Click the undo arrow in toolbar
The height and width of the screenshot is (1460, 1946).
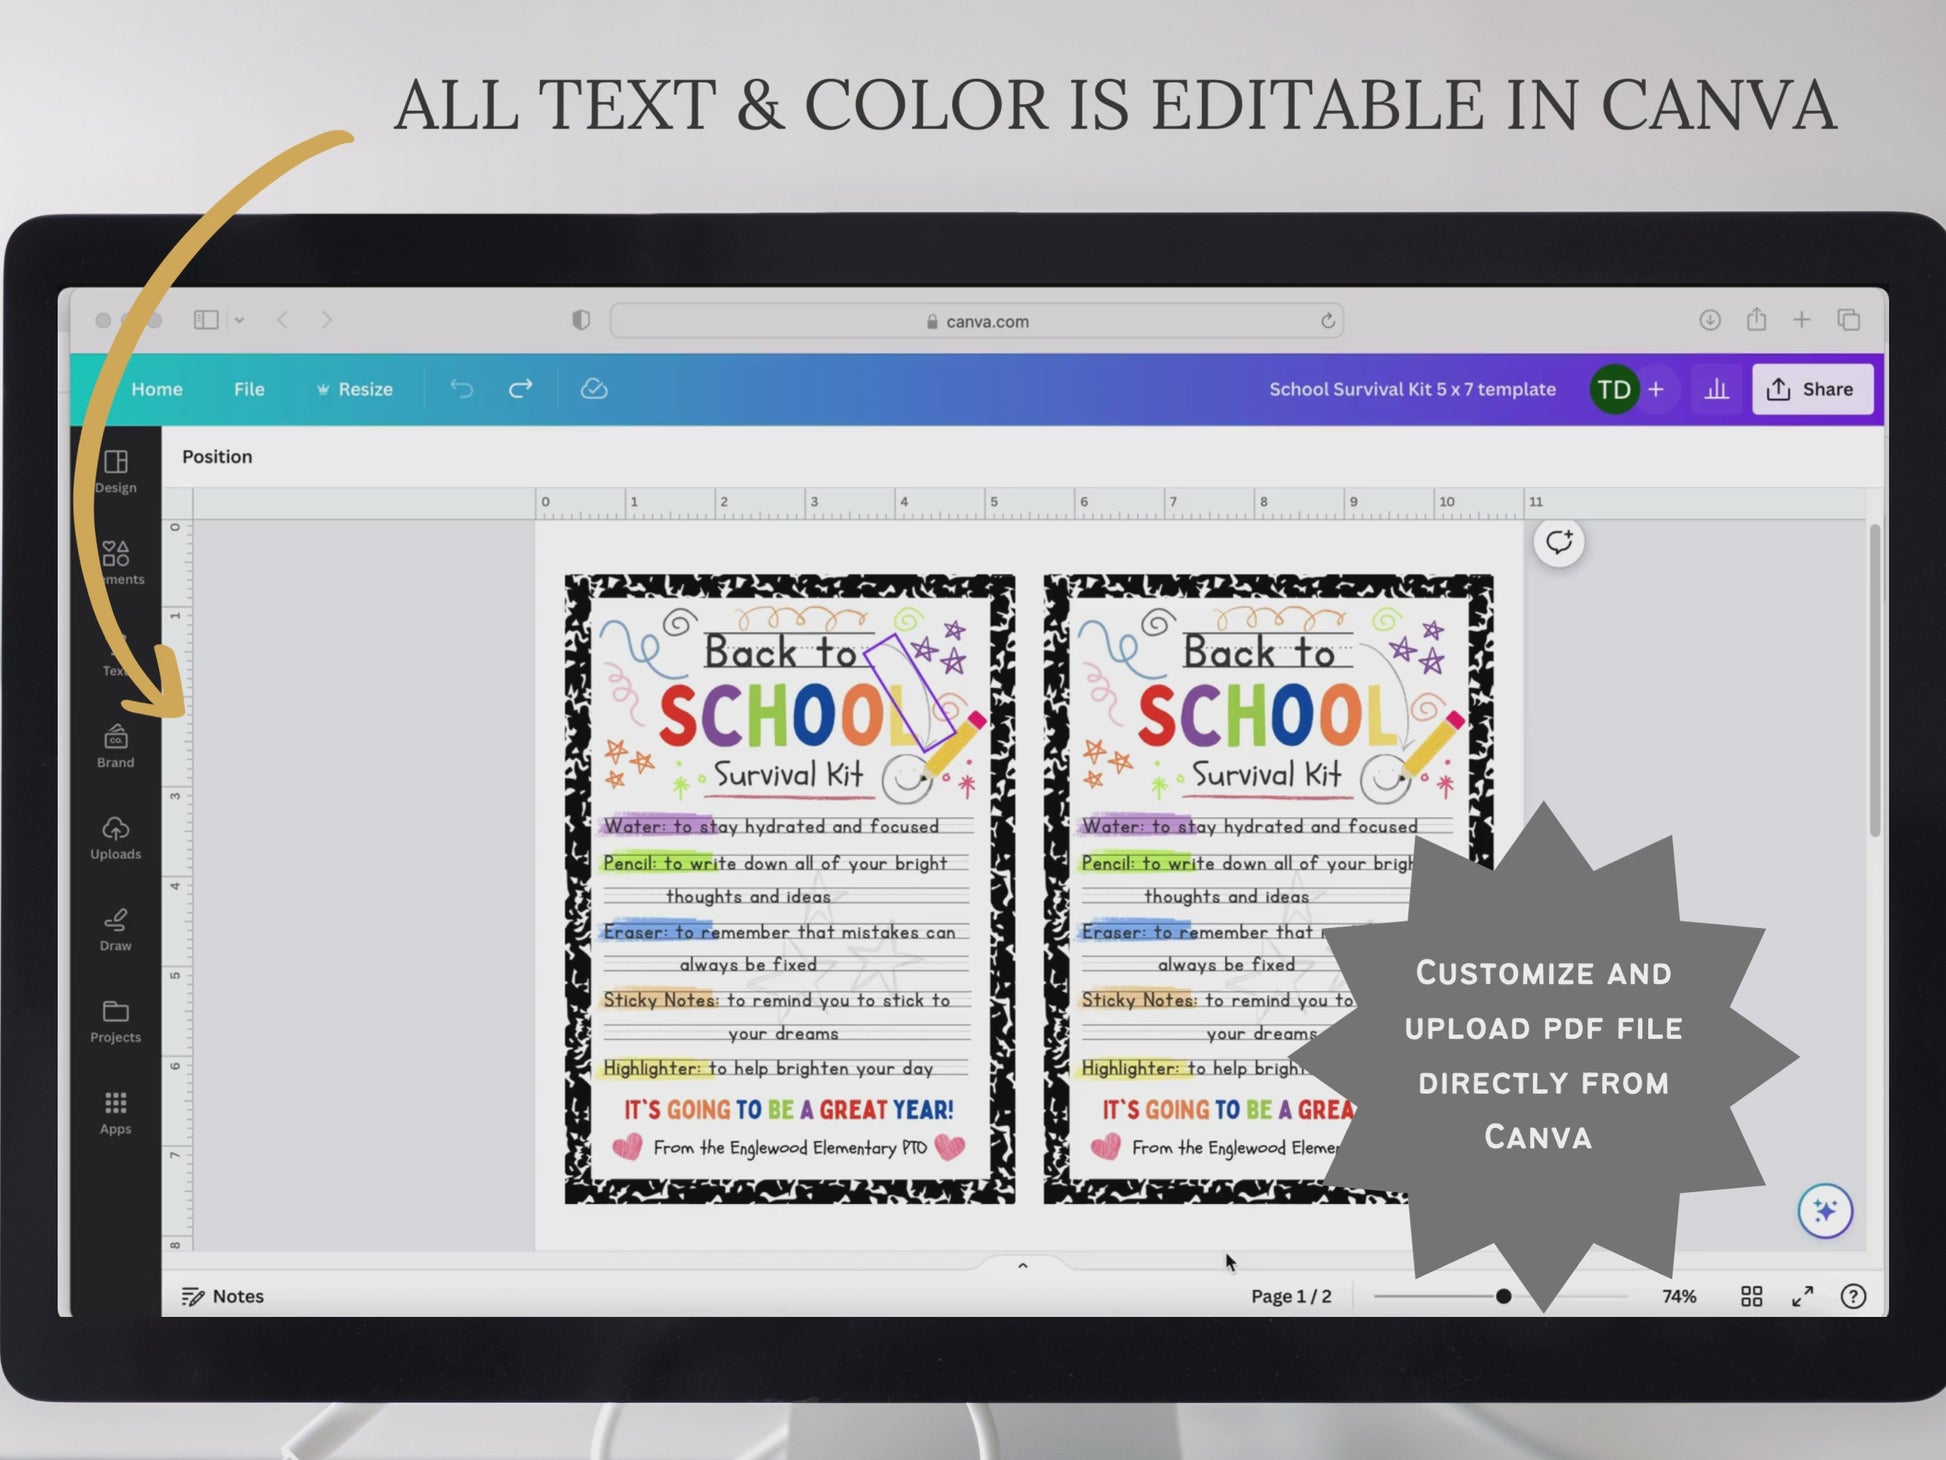461,389
